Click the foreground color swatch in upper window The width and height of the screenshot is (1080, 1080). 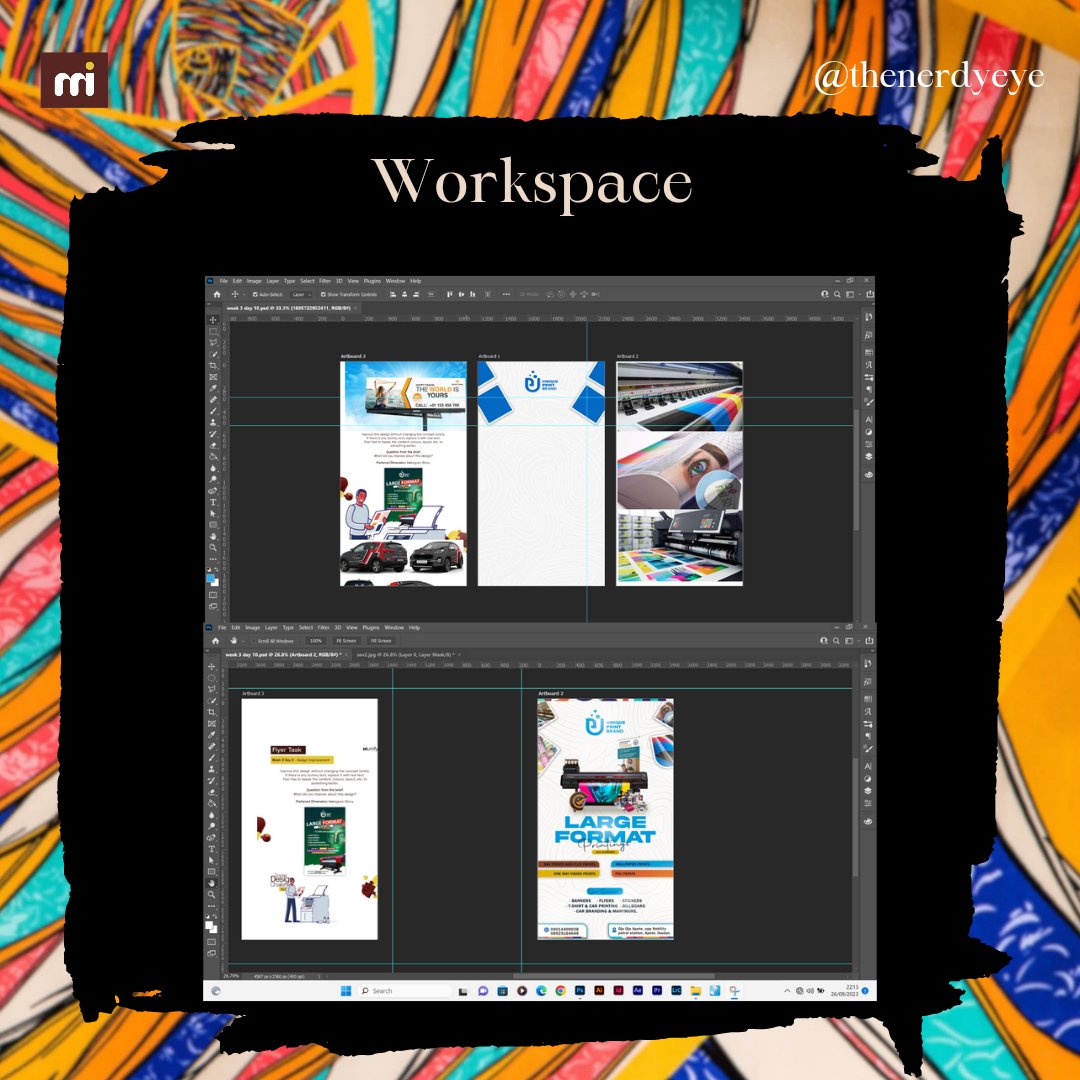coord(211,579)
